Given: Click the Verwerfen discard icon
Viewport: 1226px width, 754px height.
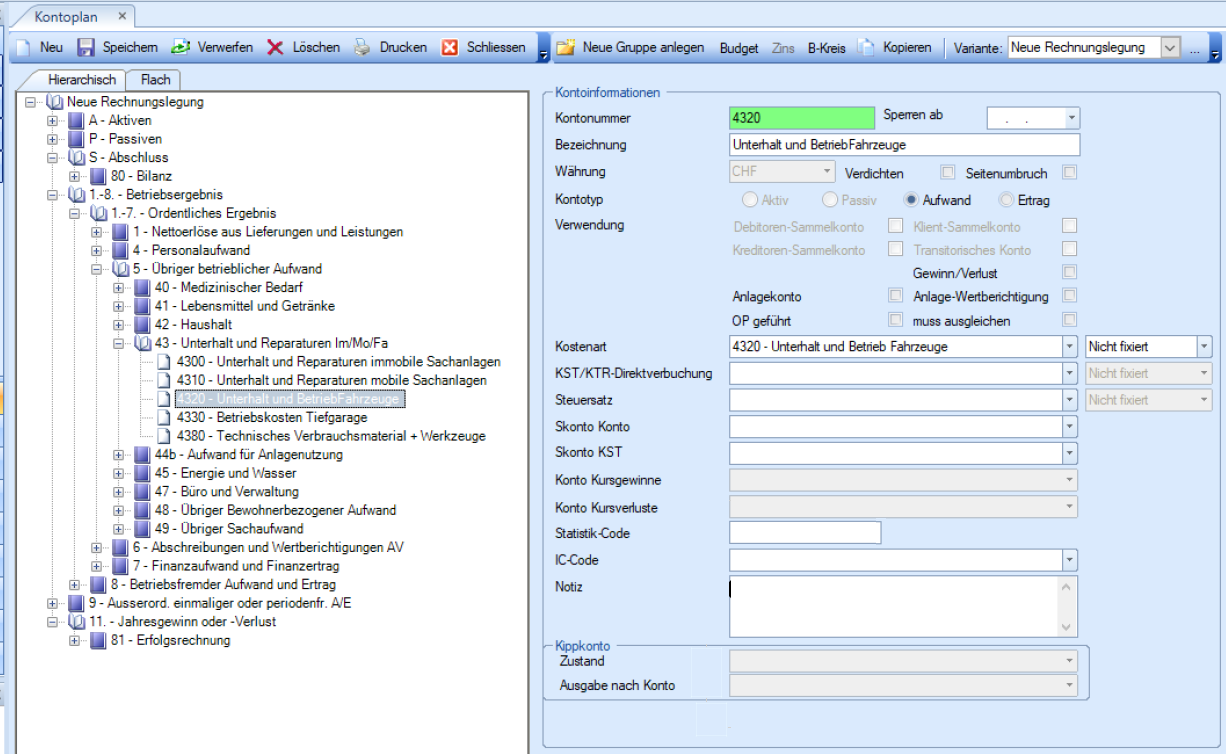Looking at the screenshot, I should (x=180, y=47).
